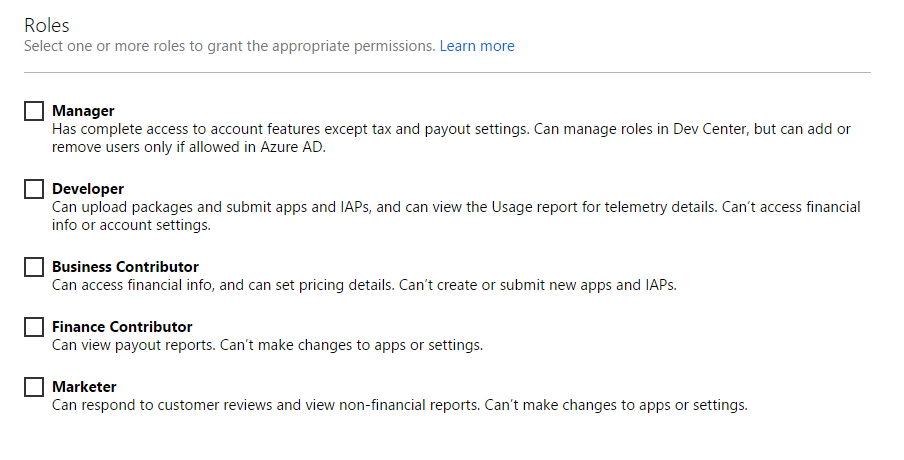904x460 pixels.
Task: Click the Finance Contributor label text
Action: [122, 327]
